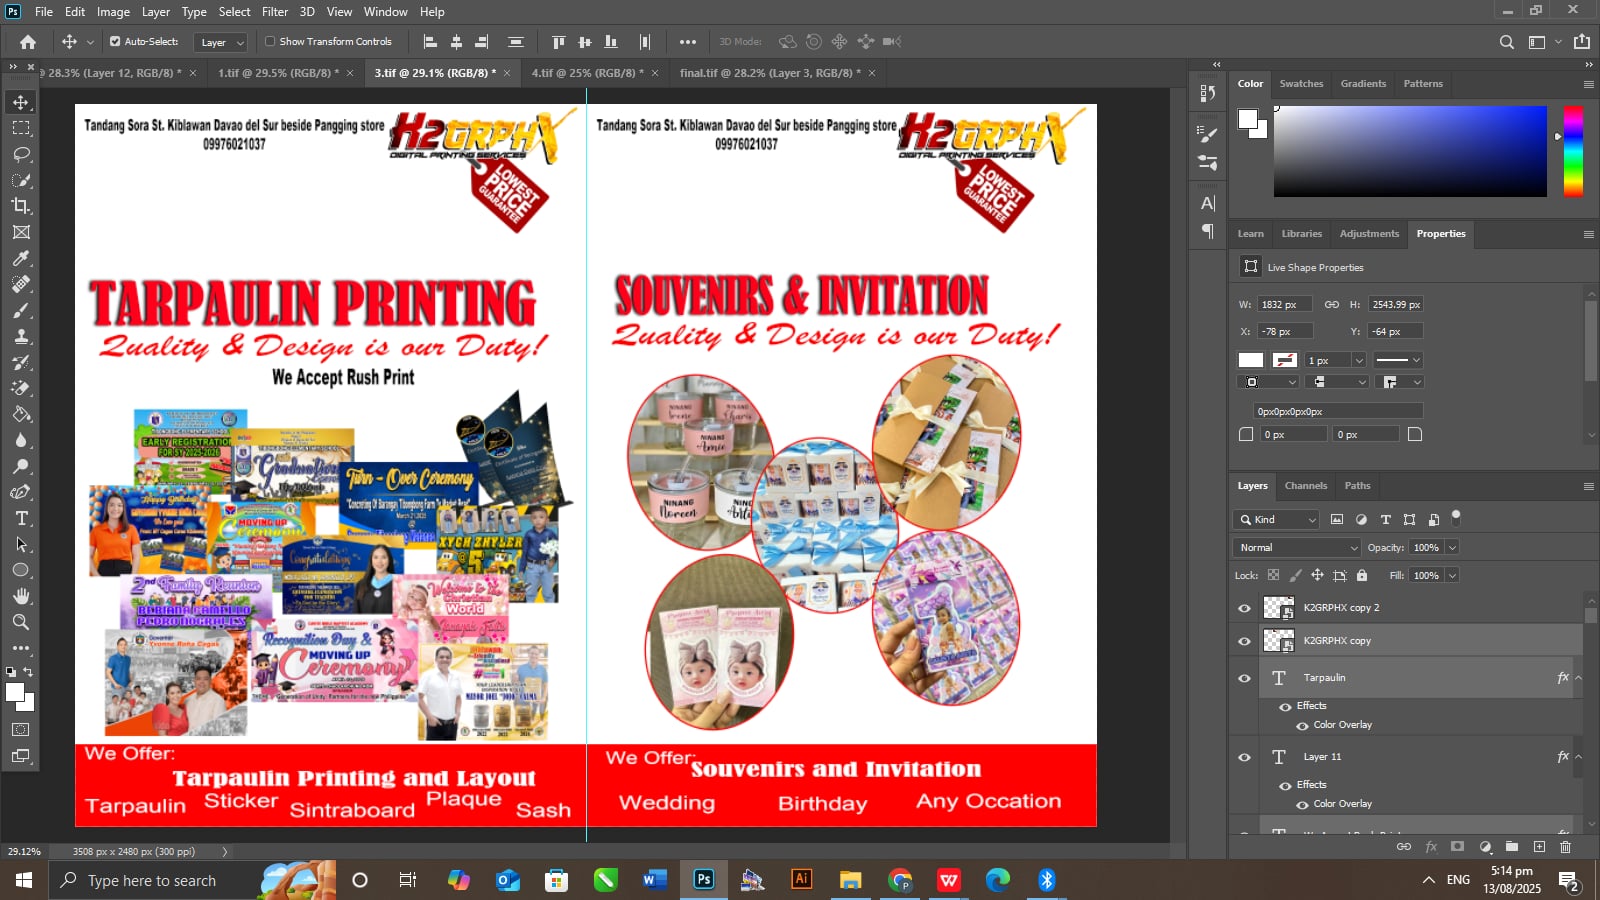Click the shape width input field

1283,305
